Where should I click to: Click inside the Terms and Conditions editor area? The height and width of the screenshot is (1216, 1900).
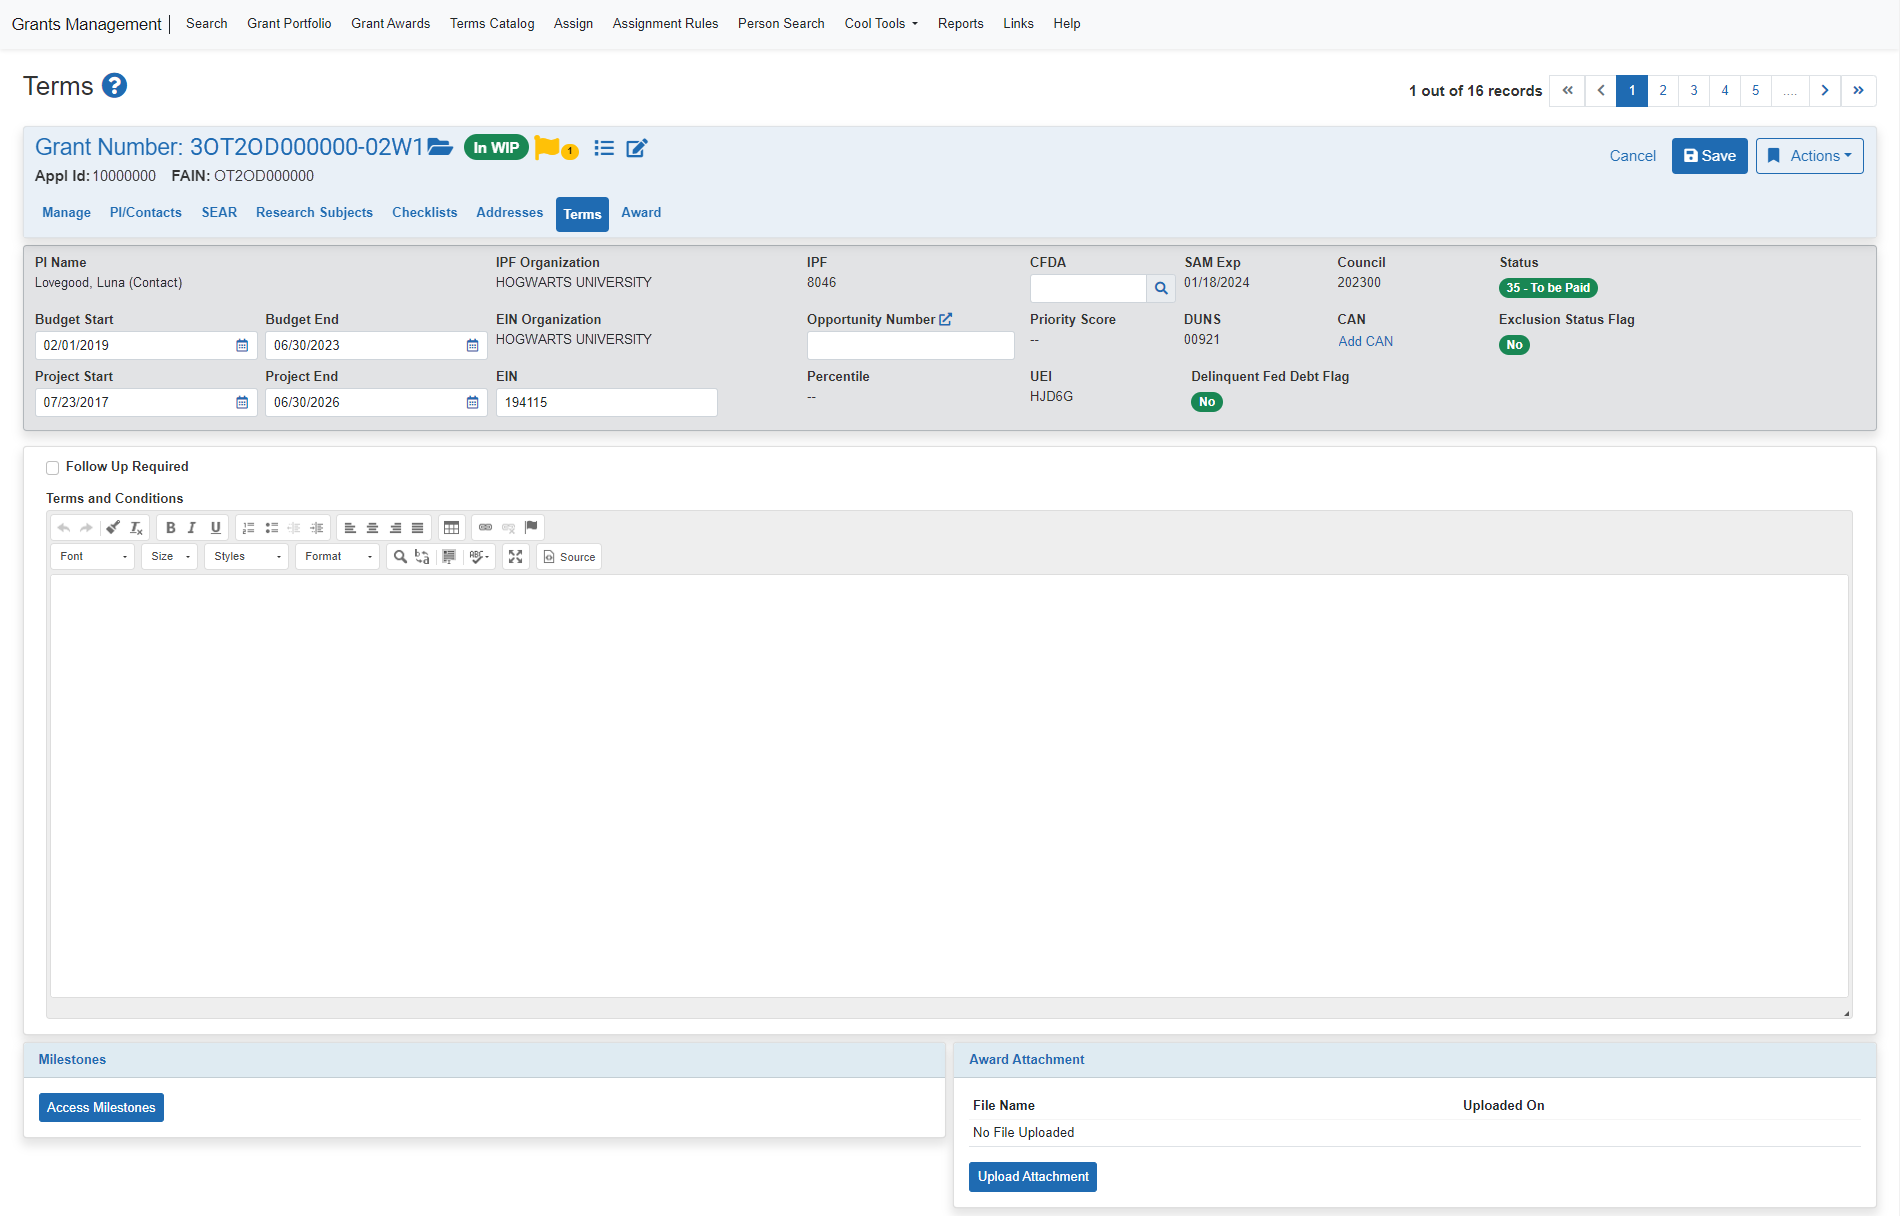(949, 786)
